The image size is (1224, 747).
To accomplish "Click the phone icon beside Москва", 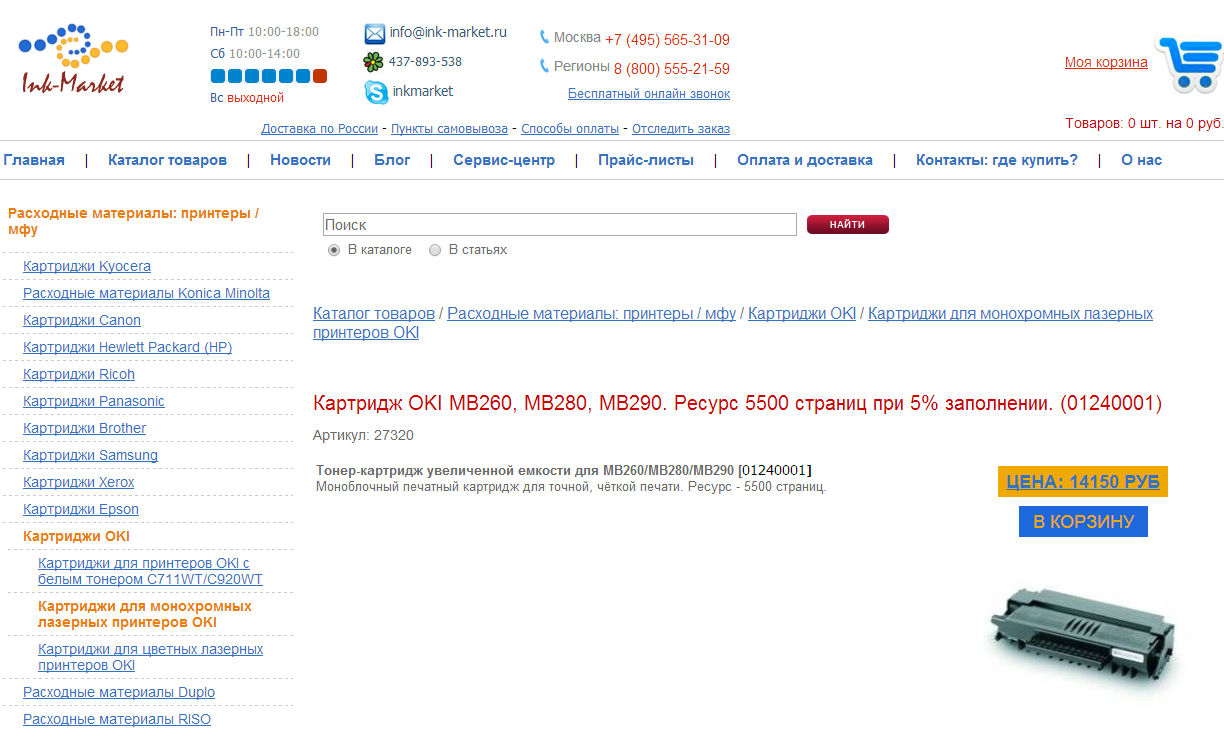I will [544, 37].
